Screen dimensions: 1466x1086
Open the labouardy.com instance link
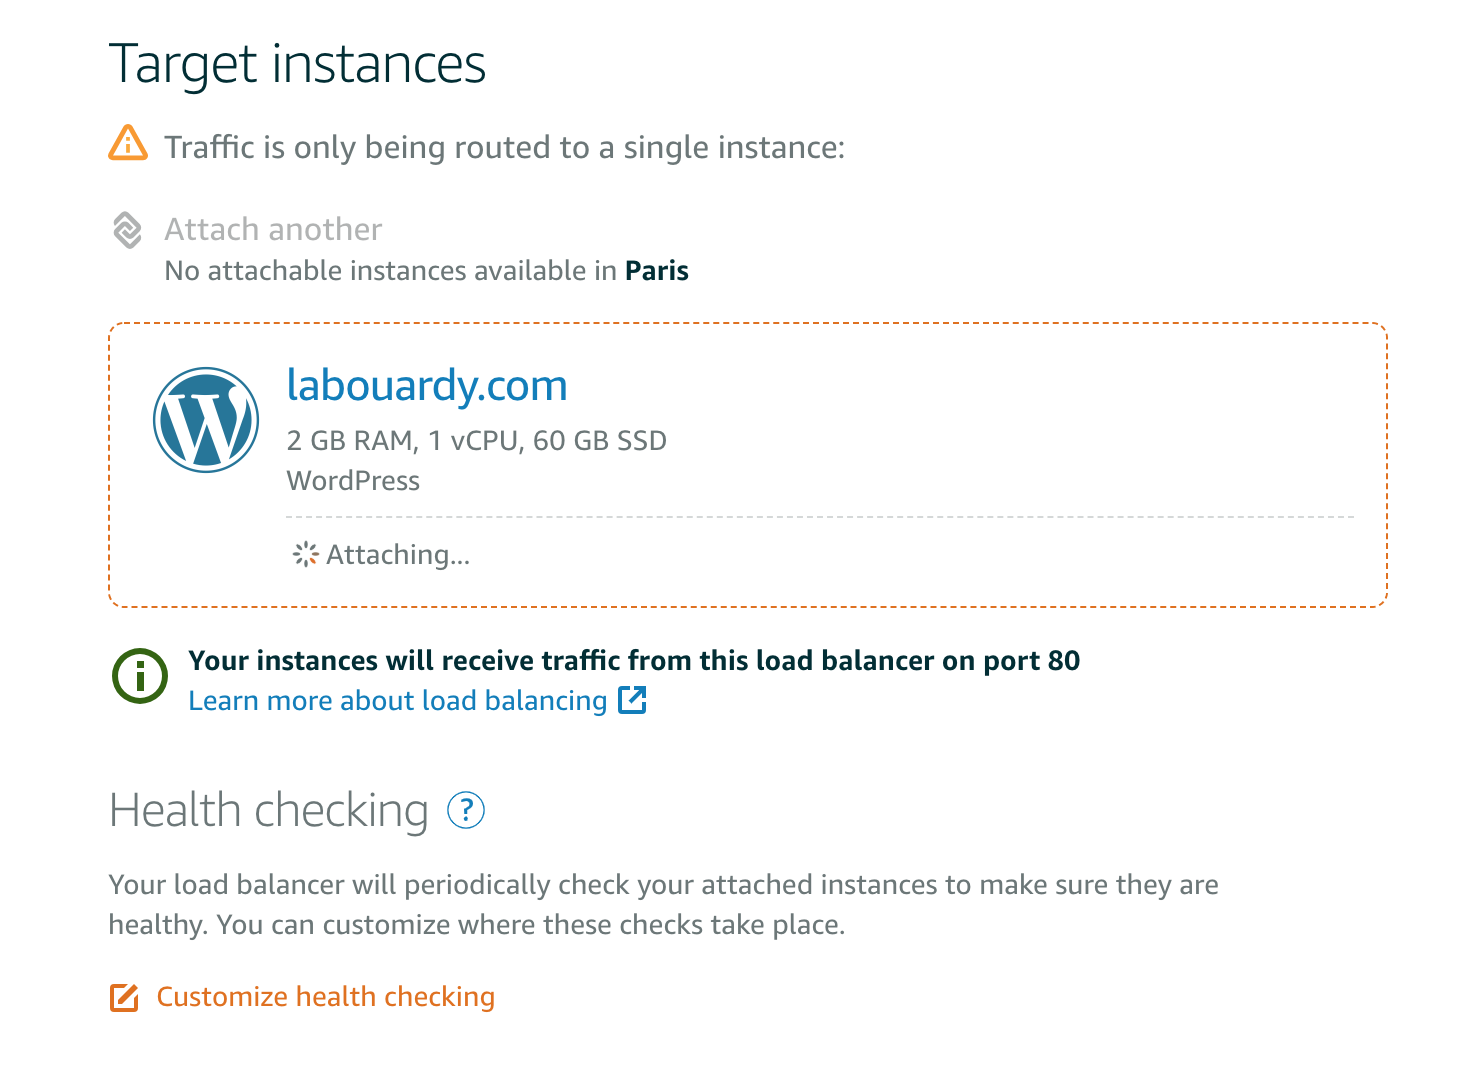[427, 385]
